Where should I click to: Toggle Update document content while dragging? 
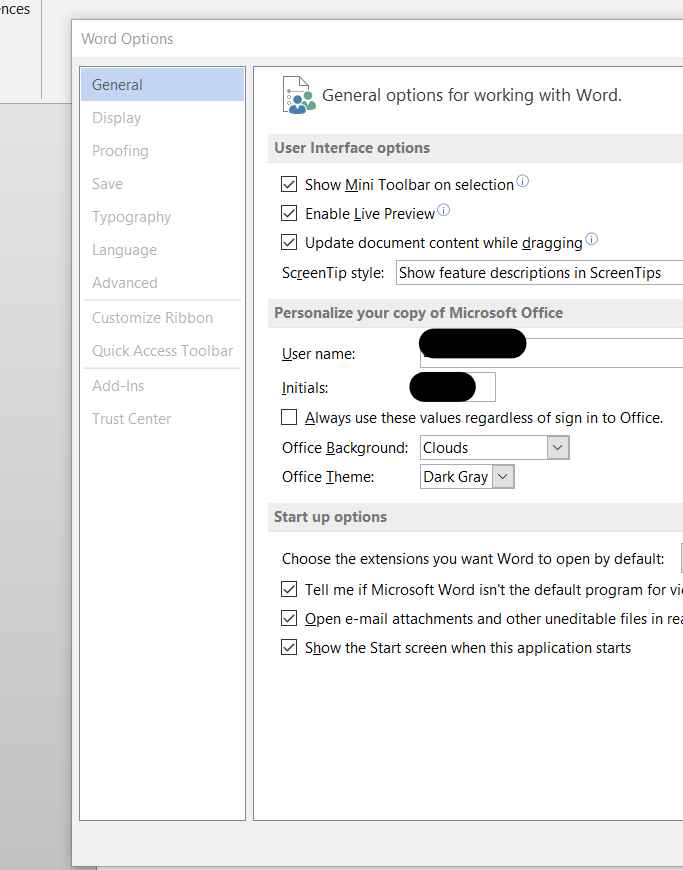pos(289,242)
